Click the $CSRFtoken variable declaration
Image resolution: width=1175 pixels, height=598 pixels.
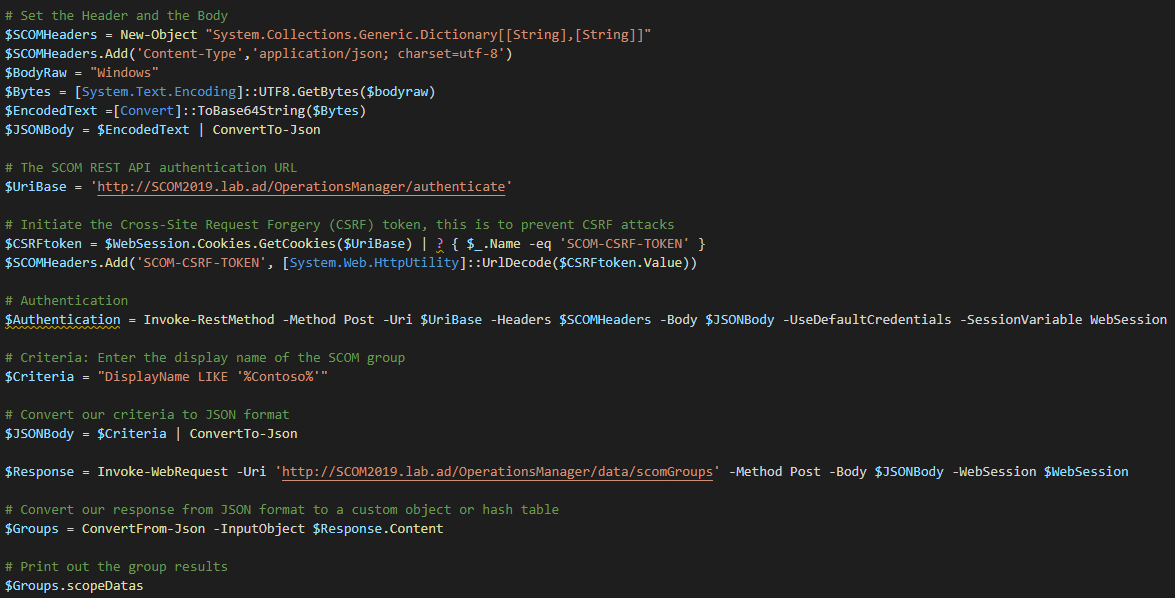click(43, 244)
